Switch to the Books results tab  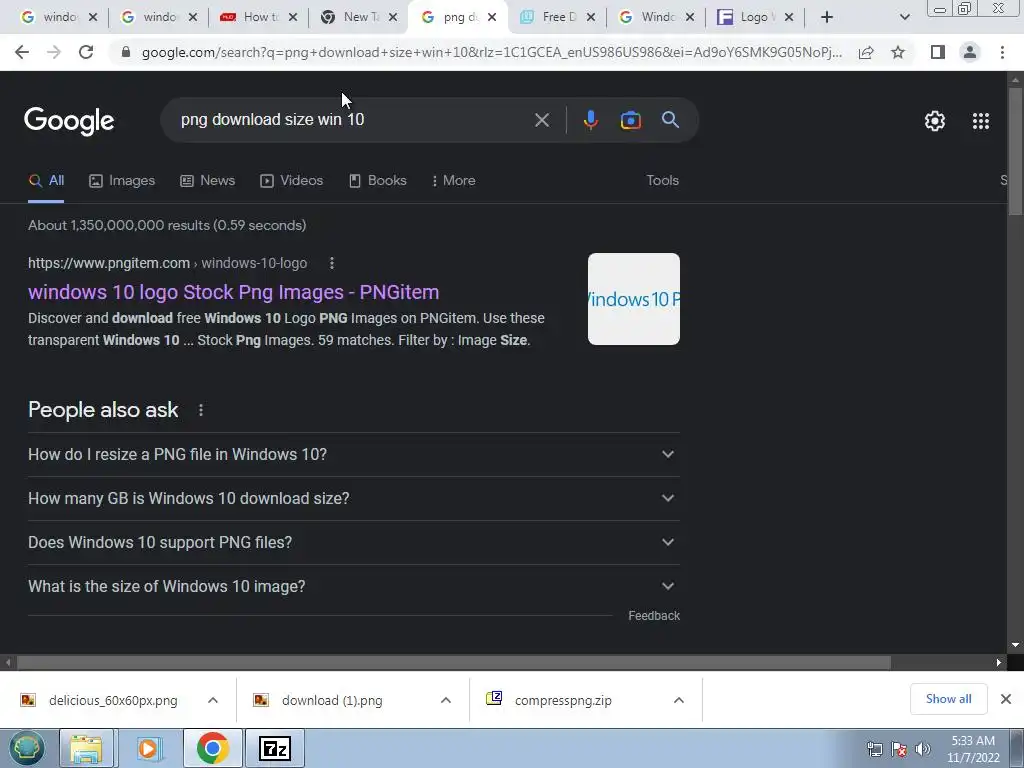coord(377,180)
